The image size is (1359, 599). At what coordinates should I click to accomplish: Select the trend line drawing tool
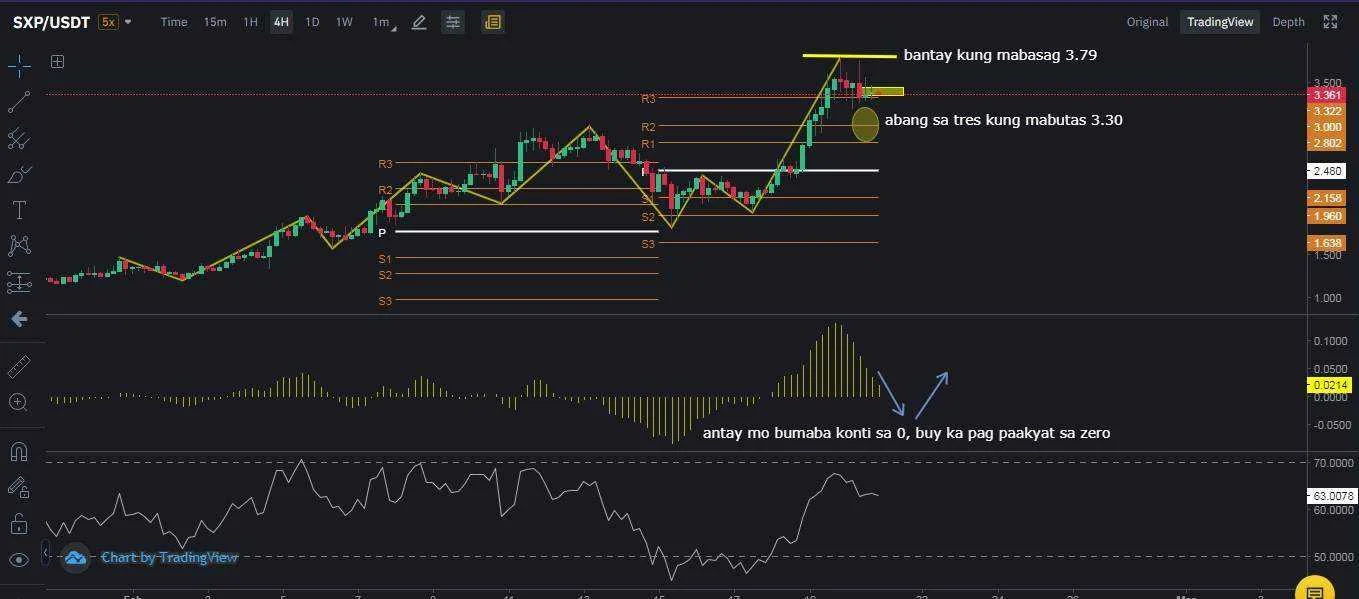pos(19,102)
